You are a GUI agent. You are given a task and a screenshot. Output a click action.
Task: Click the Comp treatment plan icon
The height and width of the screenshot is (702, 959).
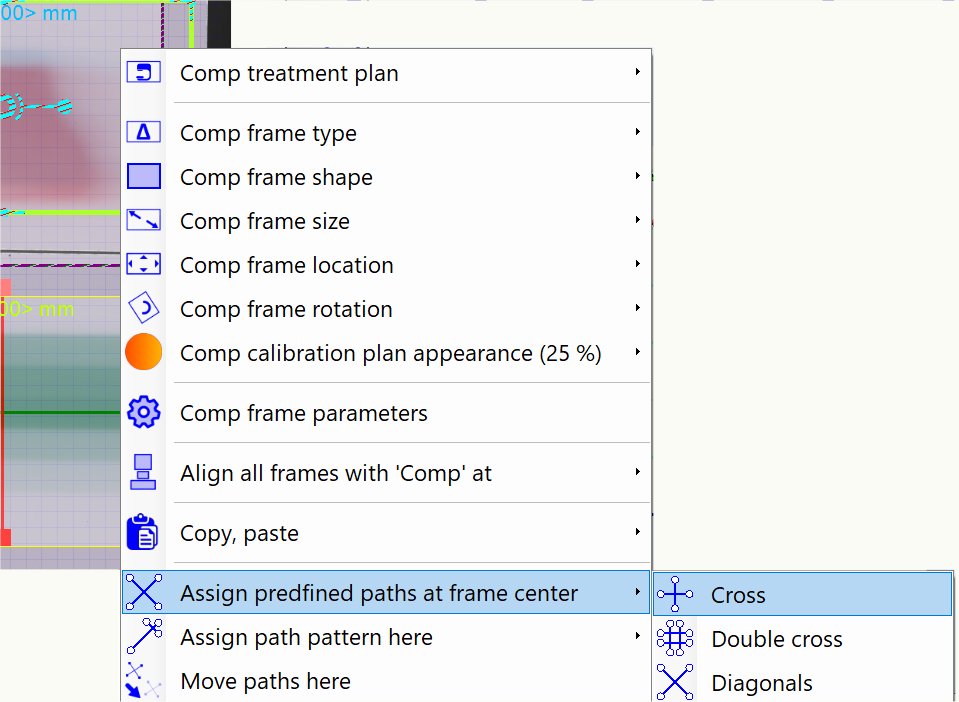144,73
